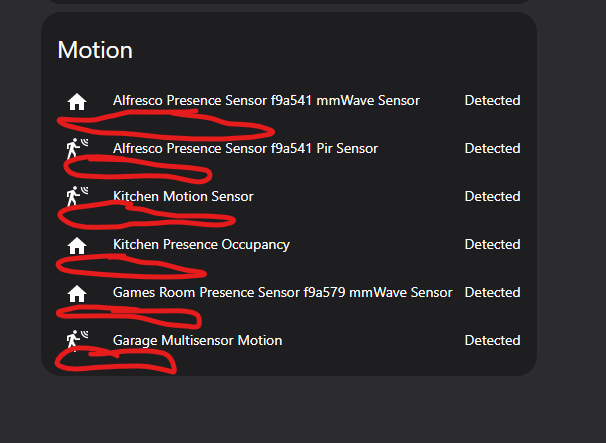This screenshot has height=443, width=606.
Task: Click the walking icon next to Kitchen Motion Sensor
Action: (77, 196)
